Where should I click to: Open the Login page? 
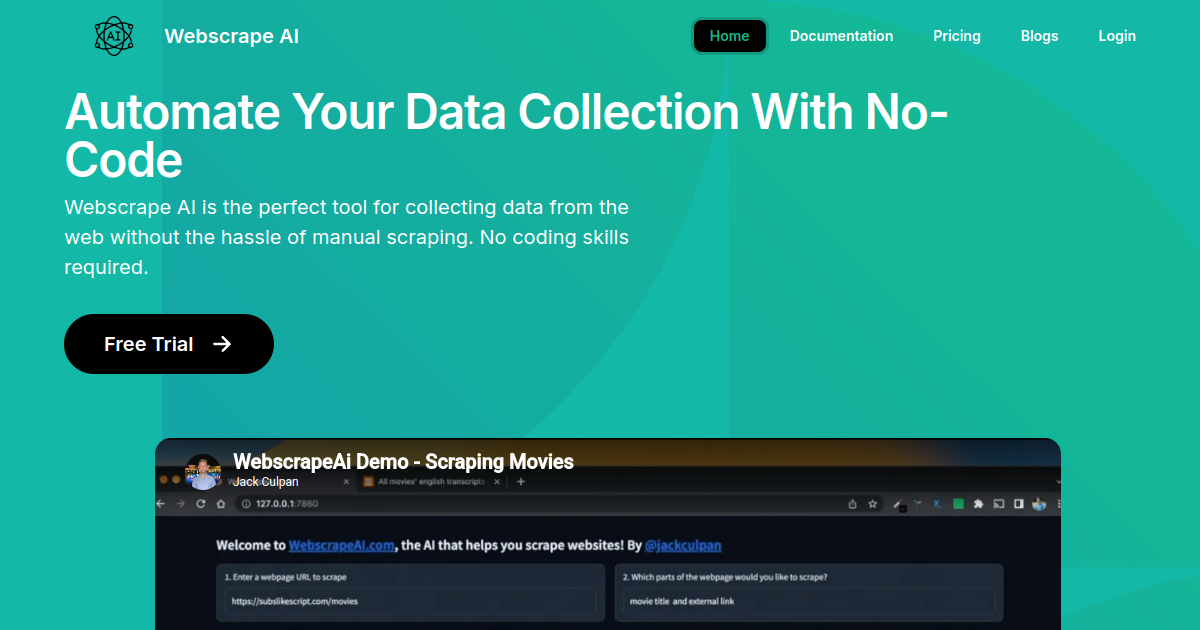pos(1117,36)
